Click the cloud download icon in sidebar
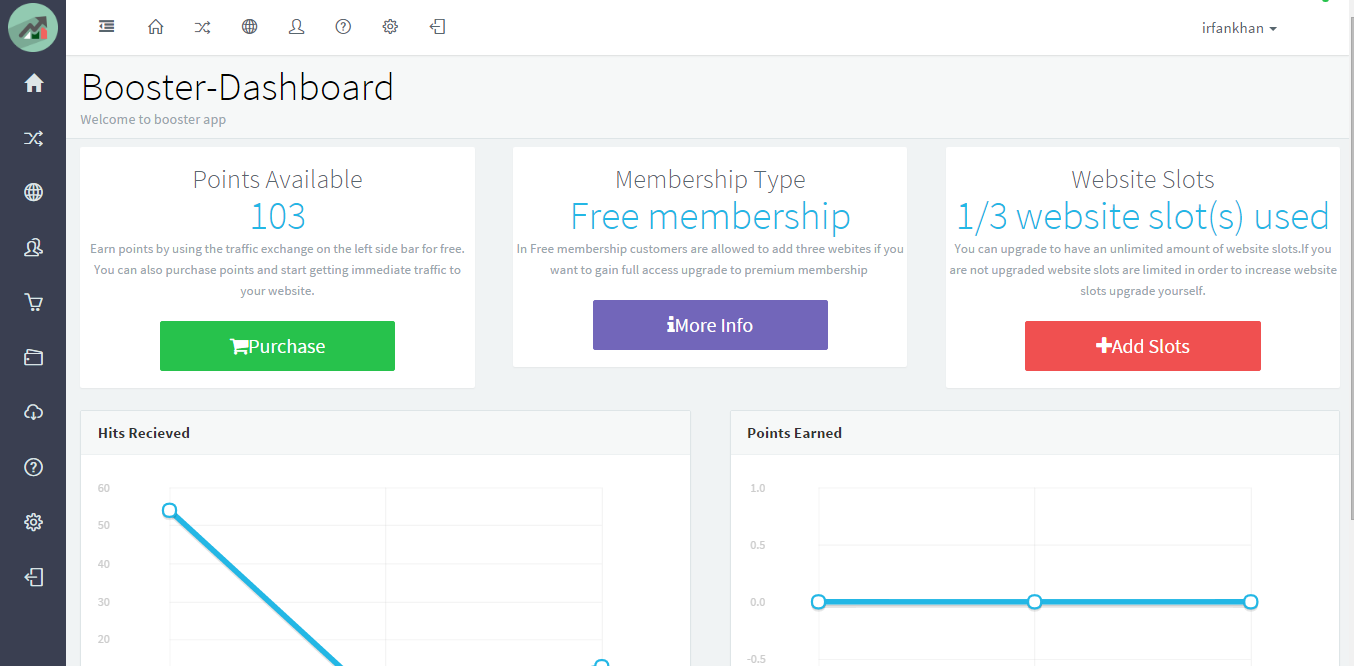Viewport: 1354px width, 666px height. coord(33,412)
